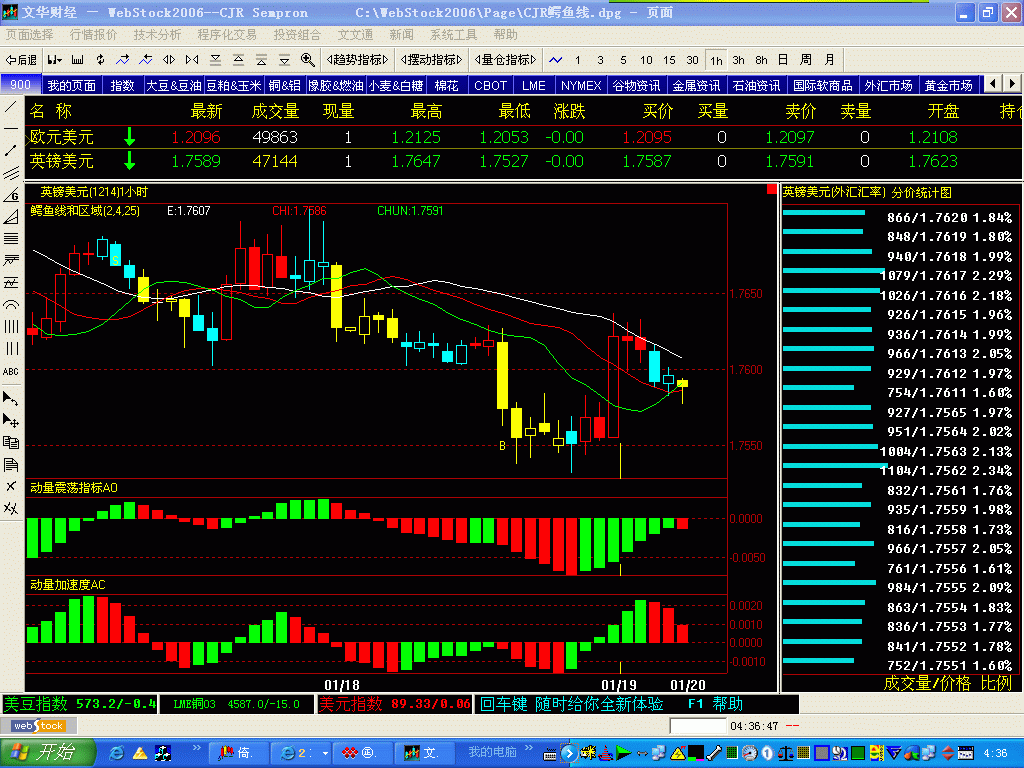Open the 趋势指标 trend indicators selector
Screen dimensions: 1024x768
tap(357, 60)
